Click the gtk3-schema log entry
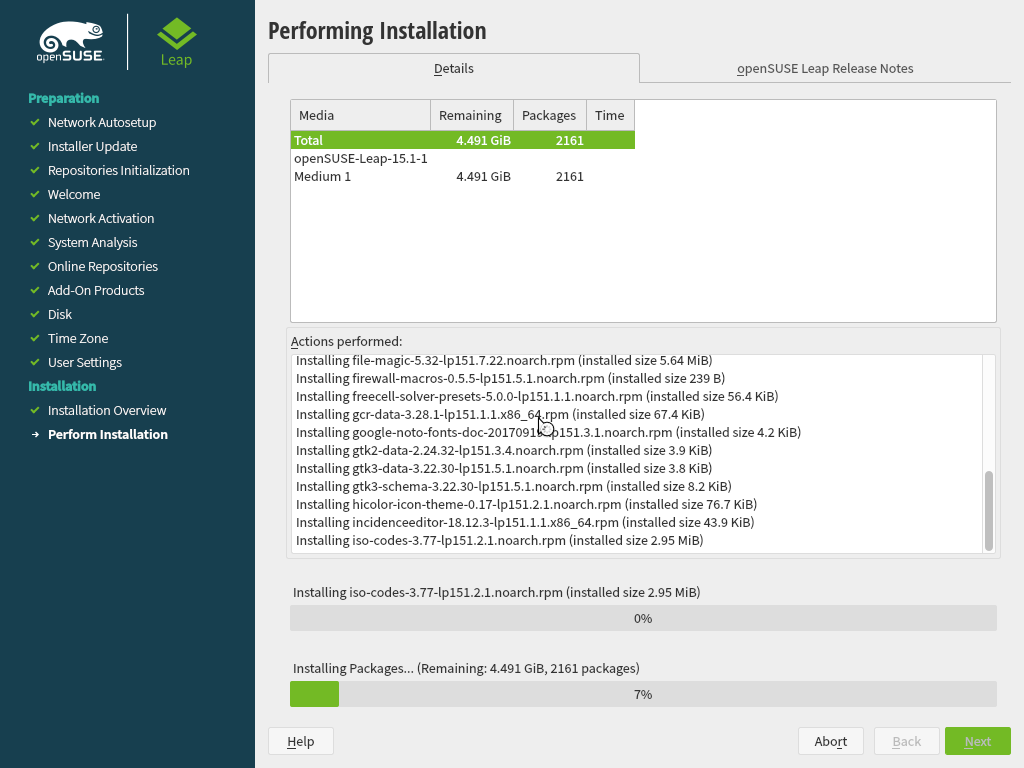Screen dimensions: 1024x768 tap(513, 487)
